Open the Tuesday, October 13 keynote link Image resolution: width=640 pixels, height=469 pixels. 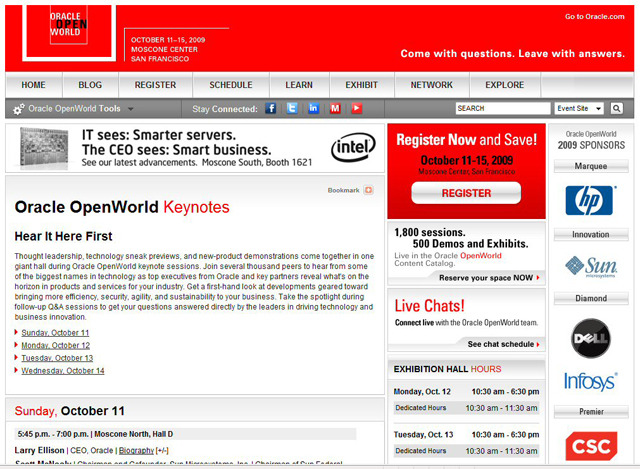click(x=57, y=358)
